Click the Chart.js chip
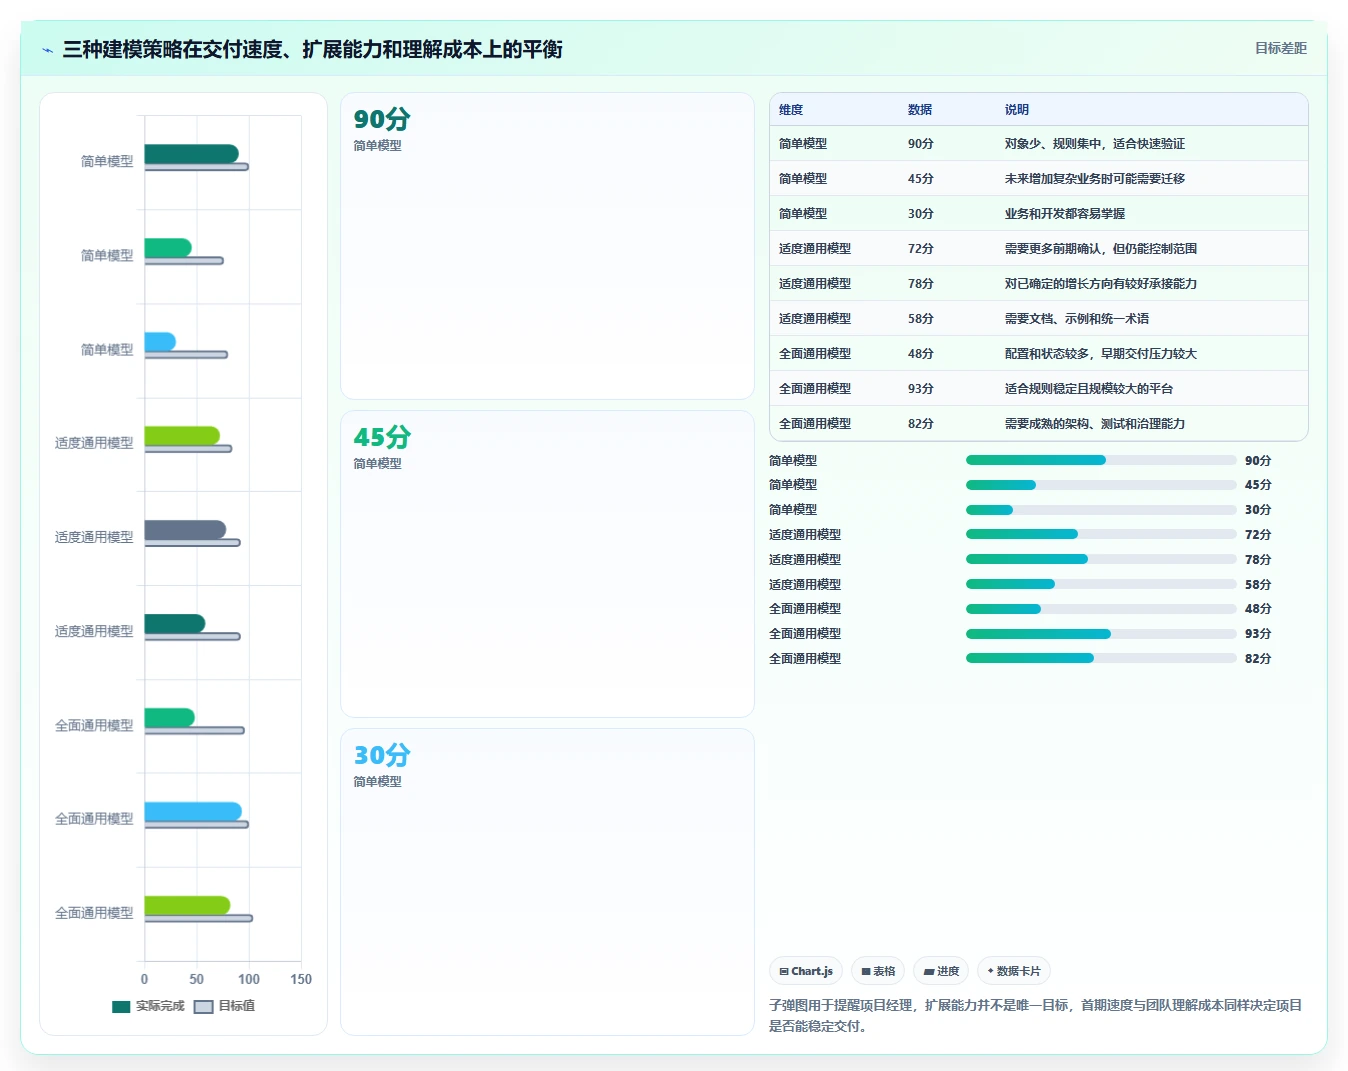1348x1071 pixels. pos(806,971)
